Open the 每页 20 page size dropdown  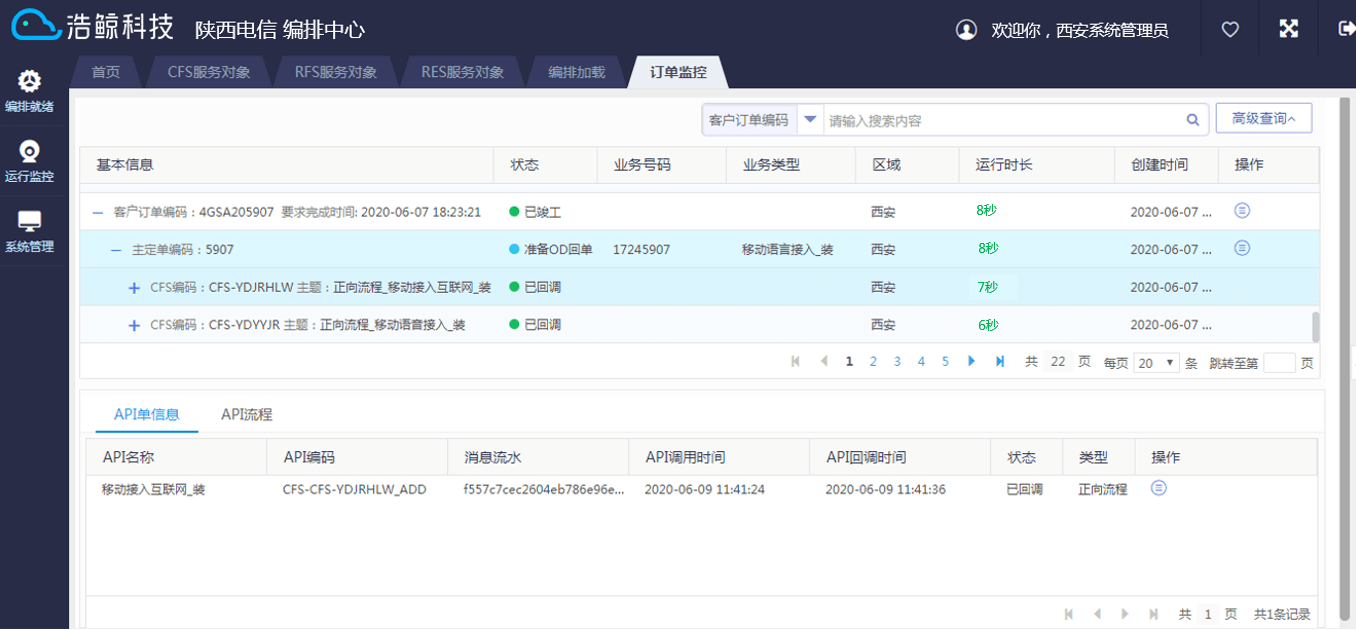click(1157, 363)
